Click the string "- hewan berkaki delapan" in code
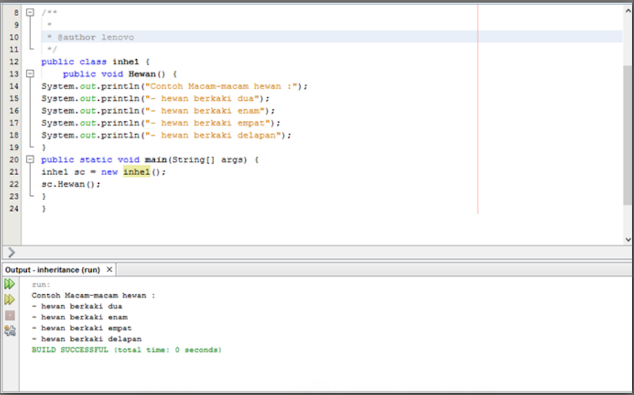Screen dimensions: 634x395 (x=213, y=135)
